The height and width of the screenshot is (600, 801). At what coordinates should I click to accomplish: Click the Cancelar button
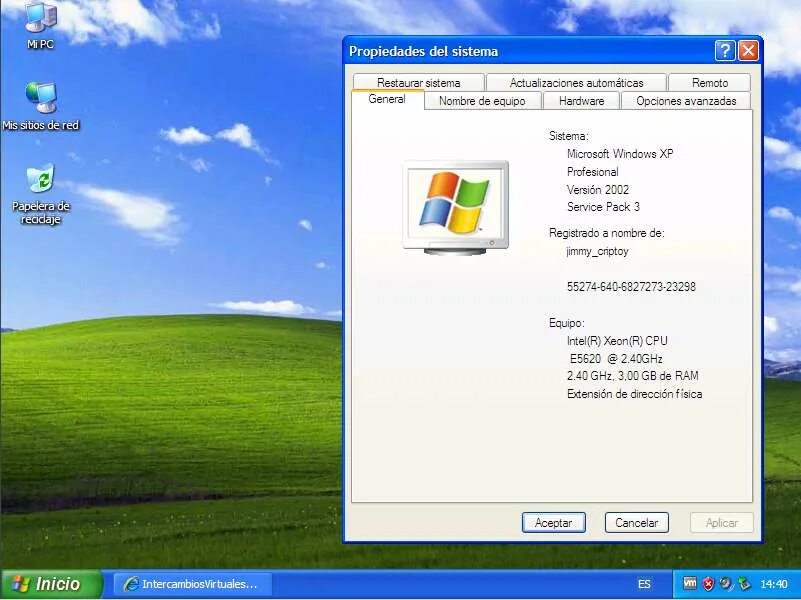(x=637, y=523)
